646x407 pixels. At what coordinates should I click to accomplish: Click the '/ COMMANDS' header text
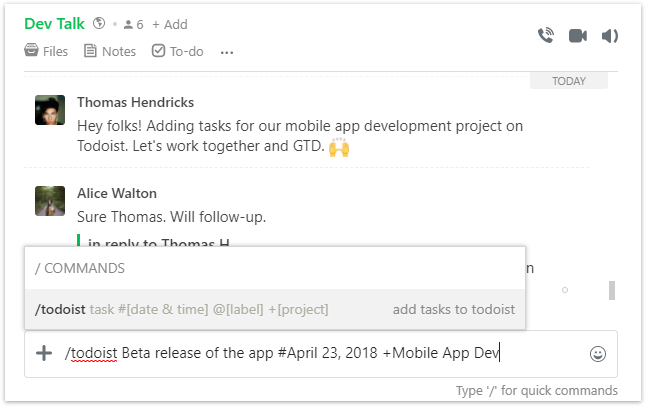(x=80, y=268)
